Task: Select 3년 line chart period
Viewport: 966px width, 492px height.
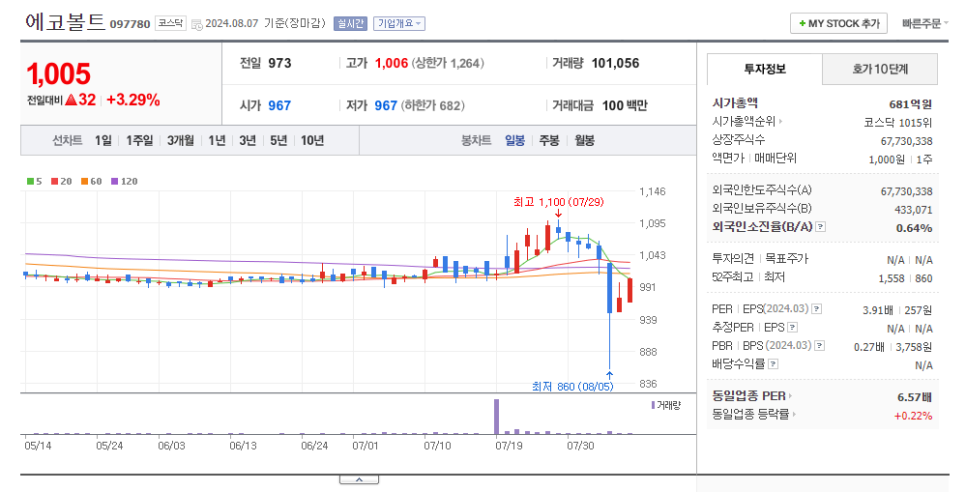Action: 248,140
